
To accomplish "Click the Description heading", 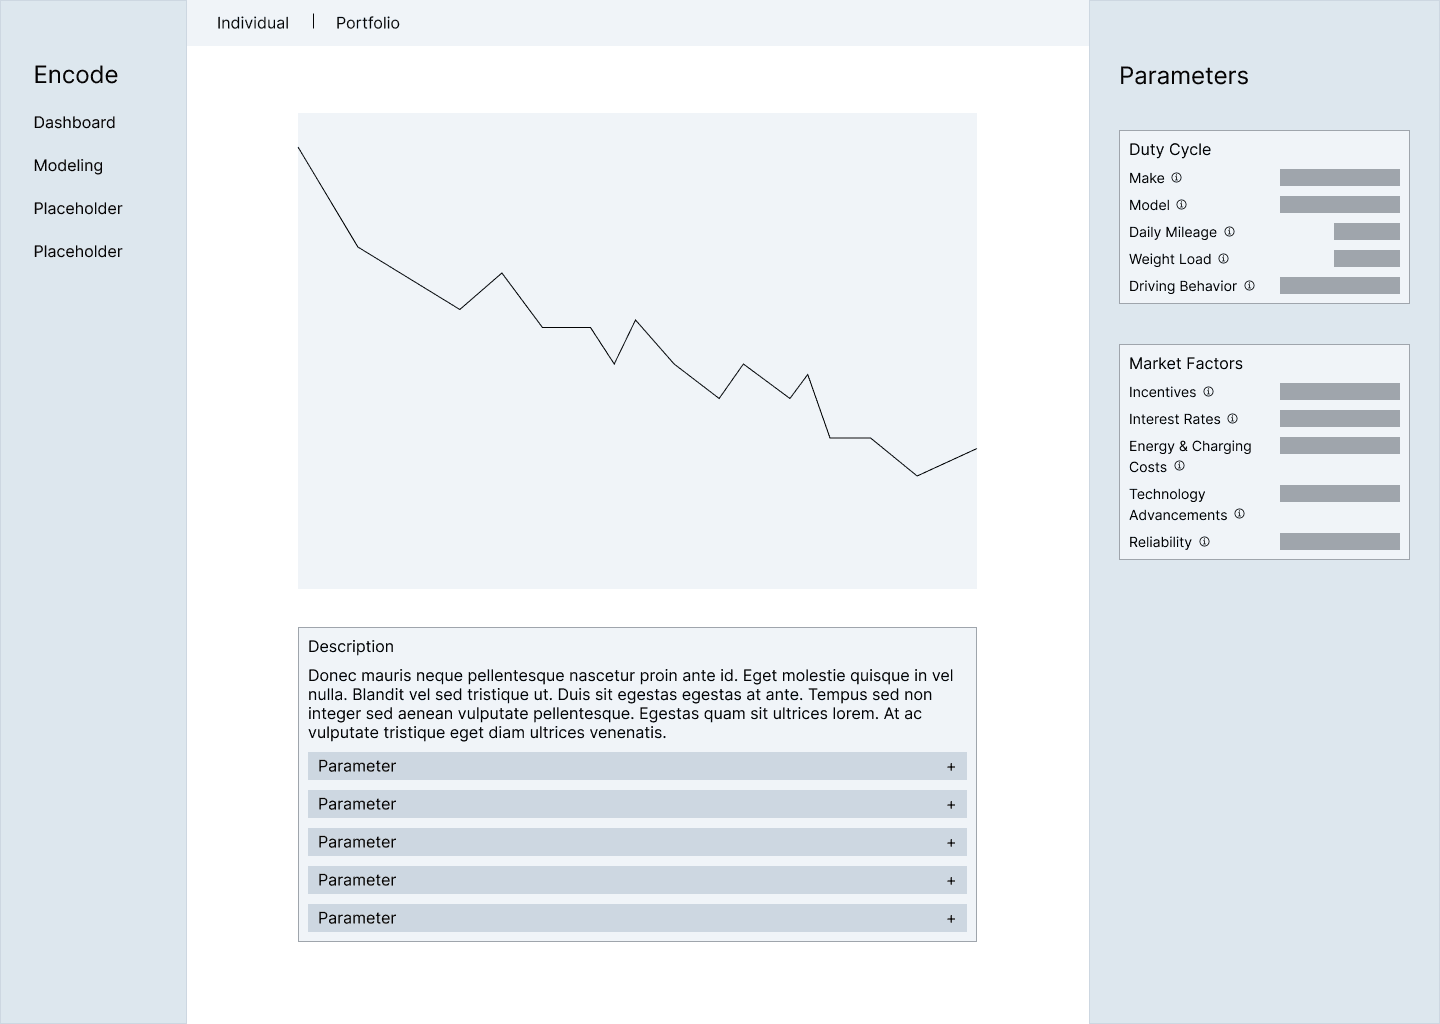I will click(351, 647).
